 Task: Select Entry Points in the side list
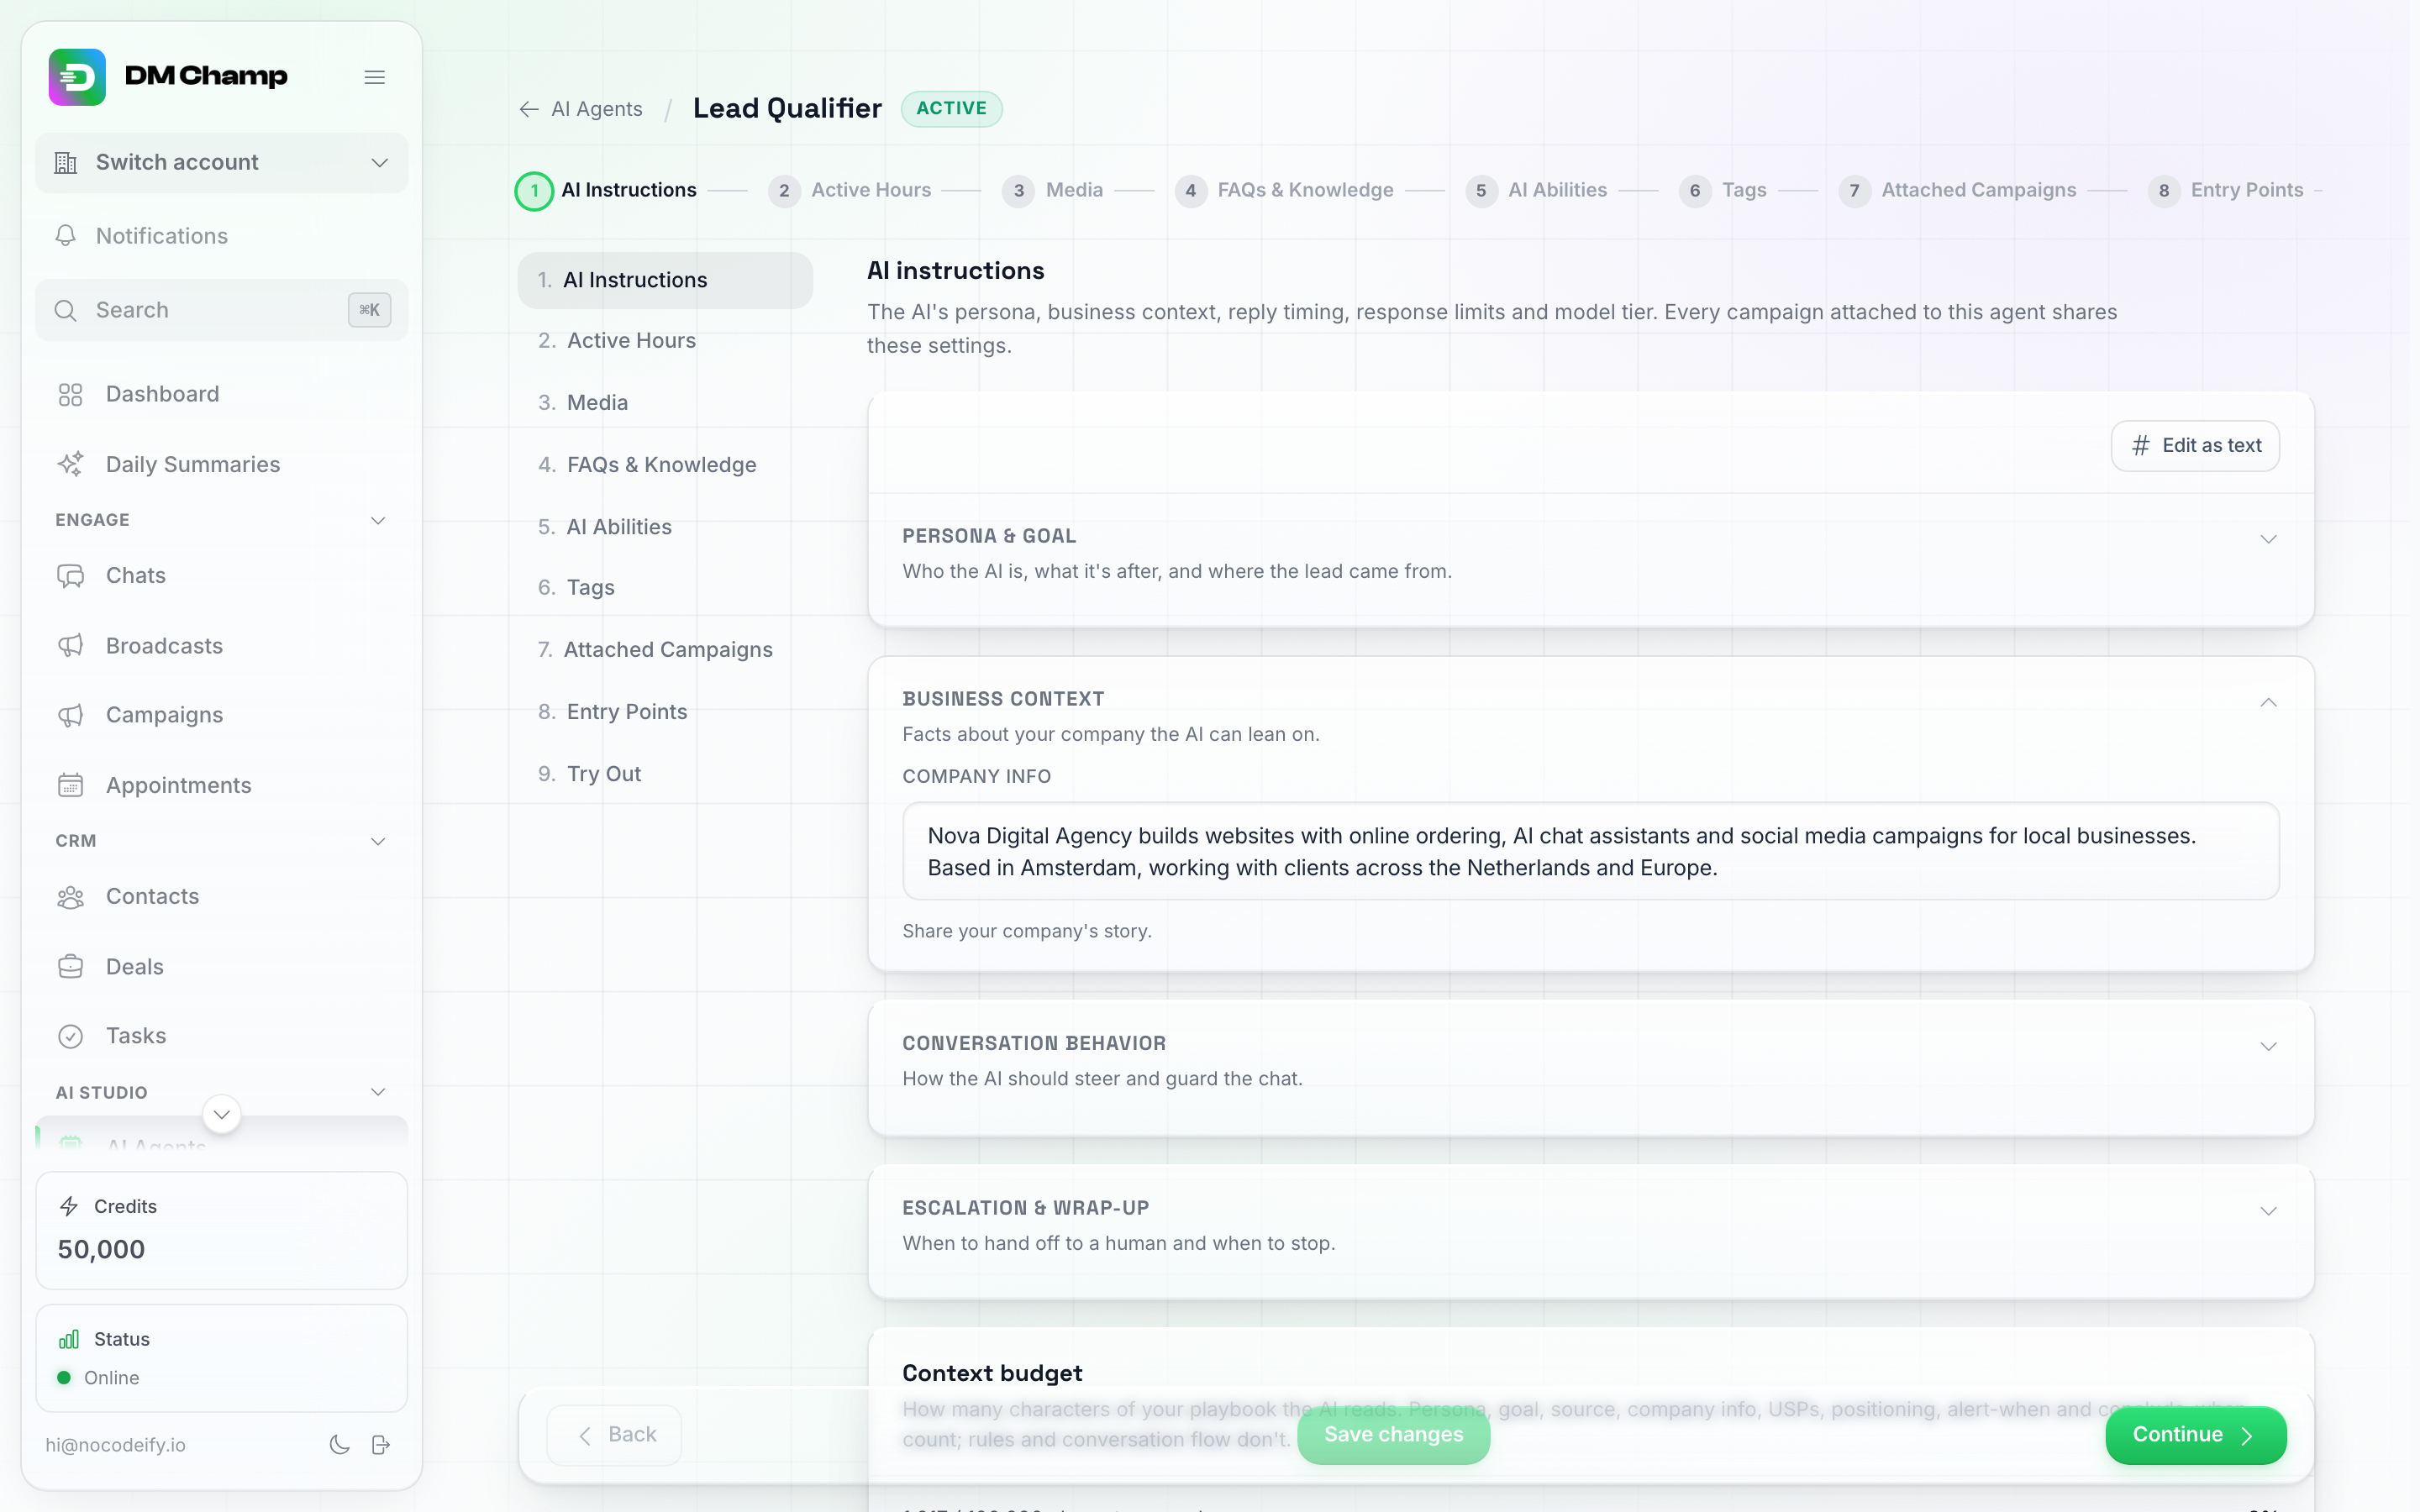665,711
